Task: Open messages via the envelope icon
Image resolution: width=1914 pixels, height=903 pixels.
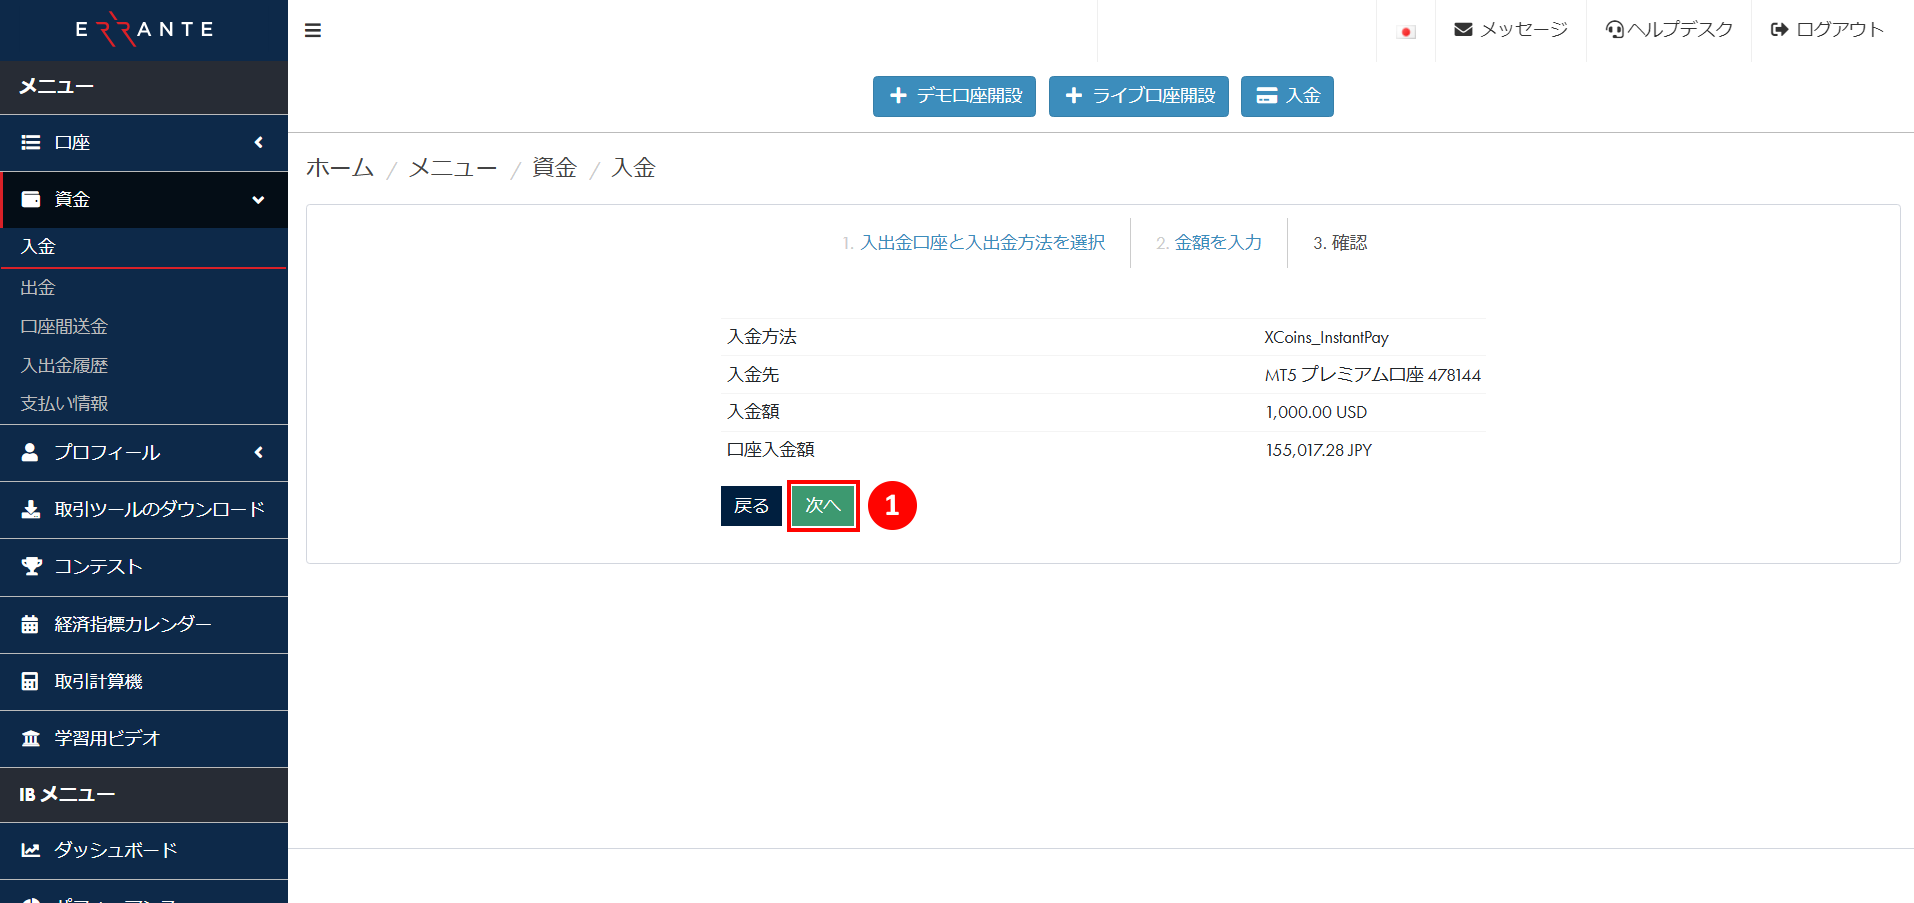Action: pyautogui.click(x=1463, y=30)
